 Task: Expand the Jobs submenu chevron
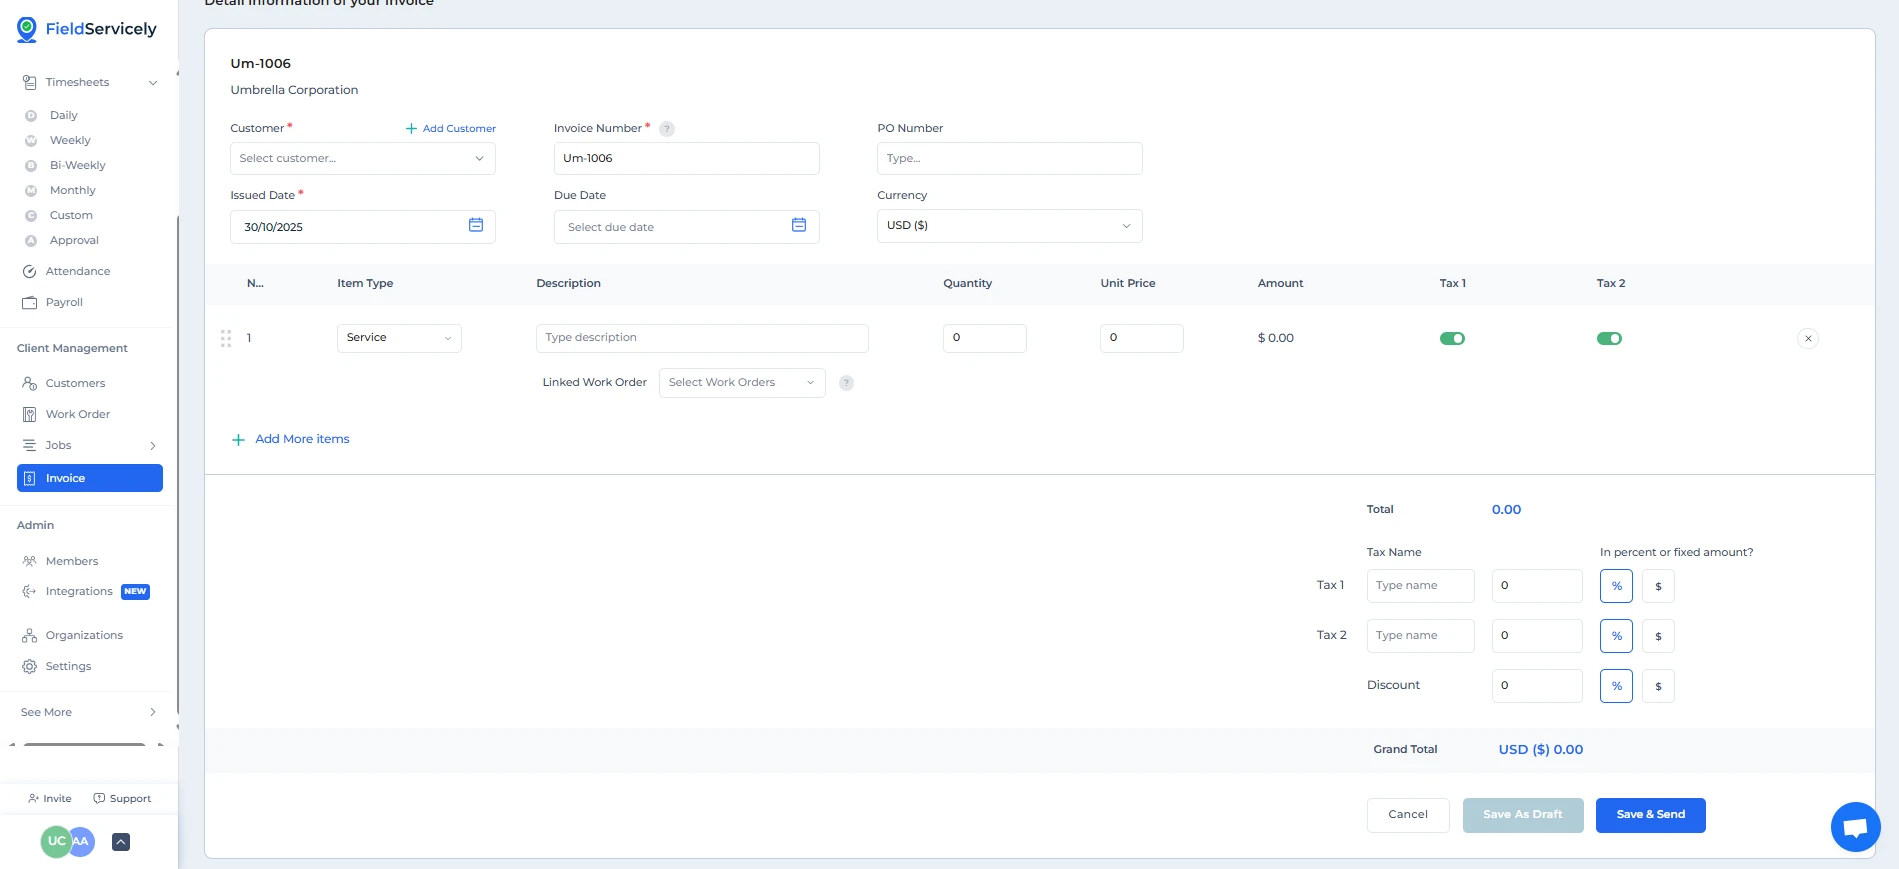click(153, 446)
